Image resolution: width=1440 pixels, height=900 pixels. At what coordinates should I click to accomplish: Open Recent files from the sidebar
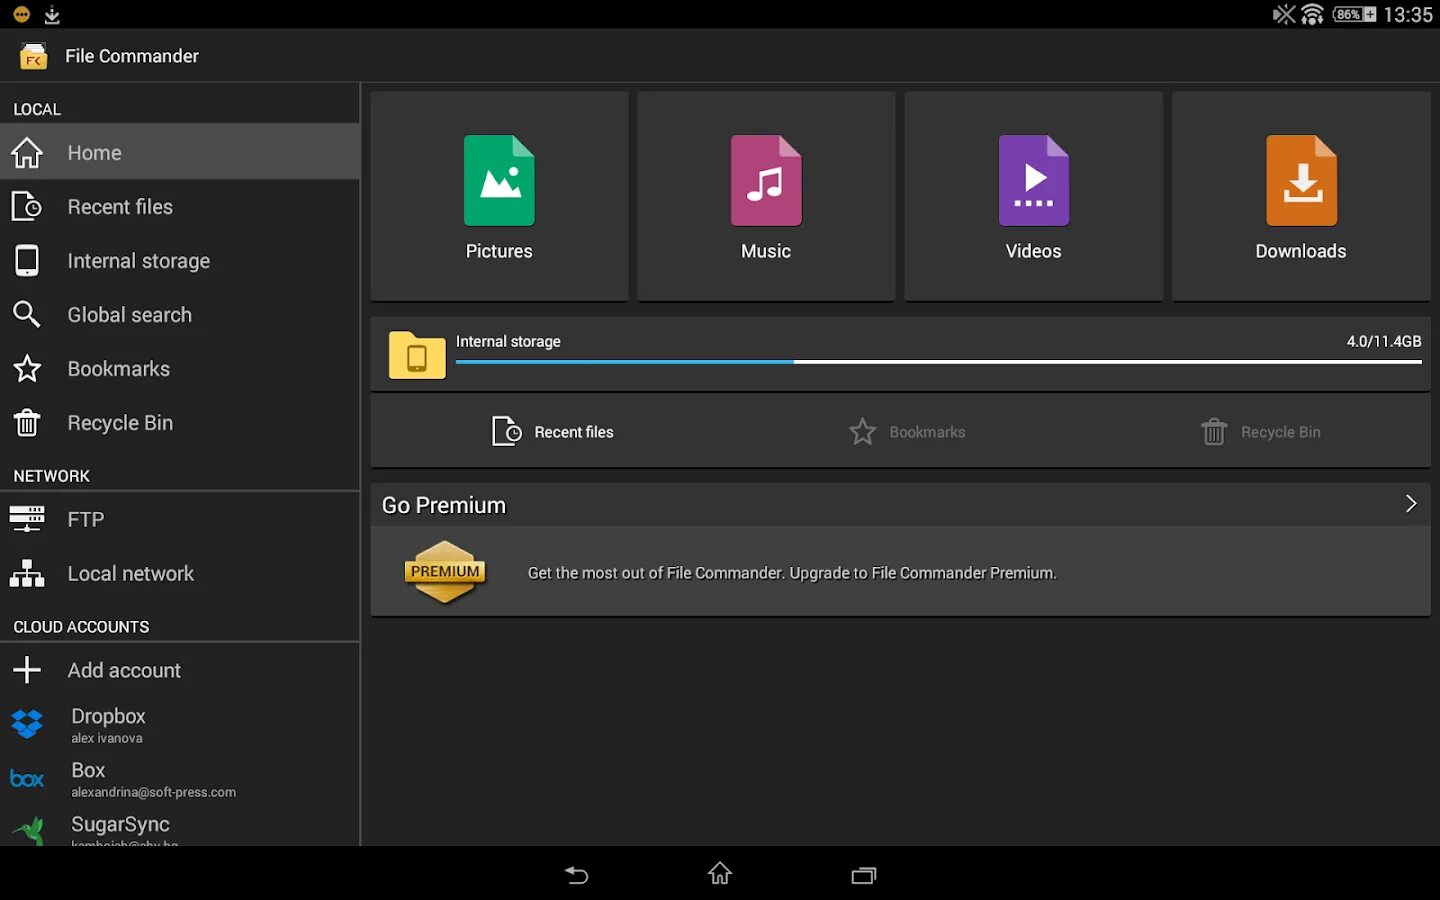(x=180, y=206)
